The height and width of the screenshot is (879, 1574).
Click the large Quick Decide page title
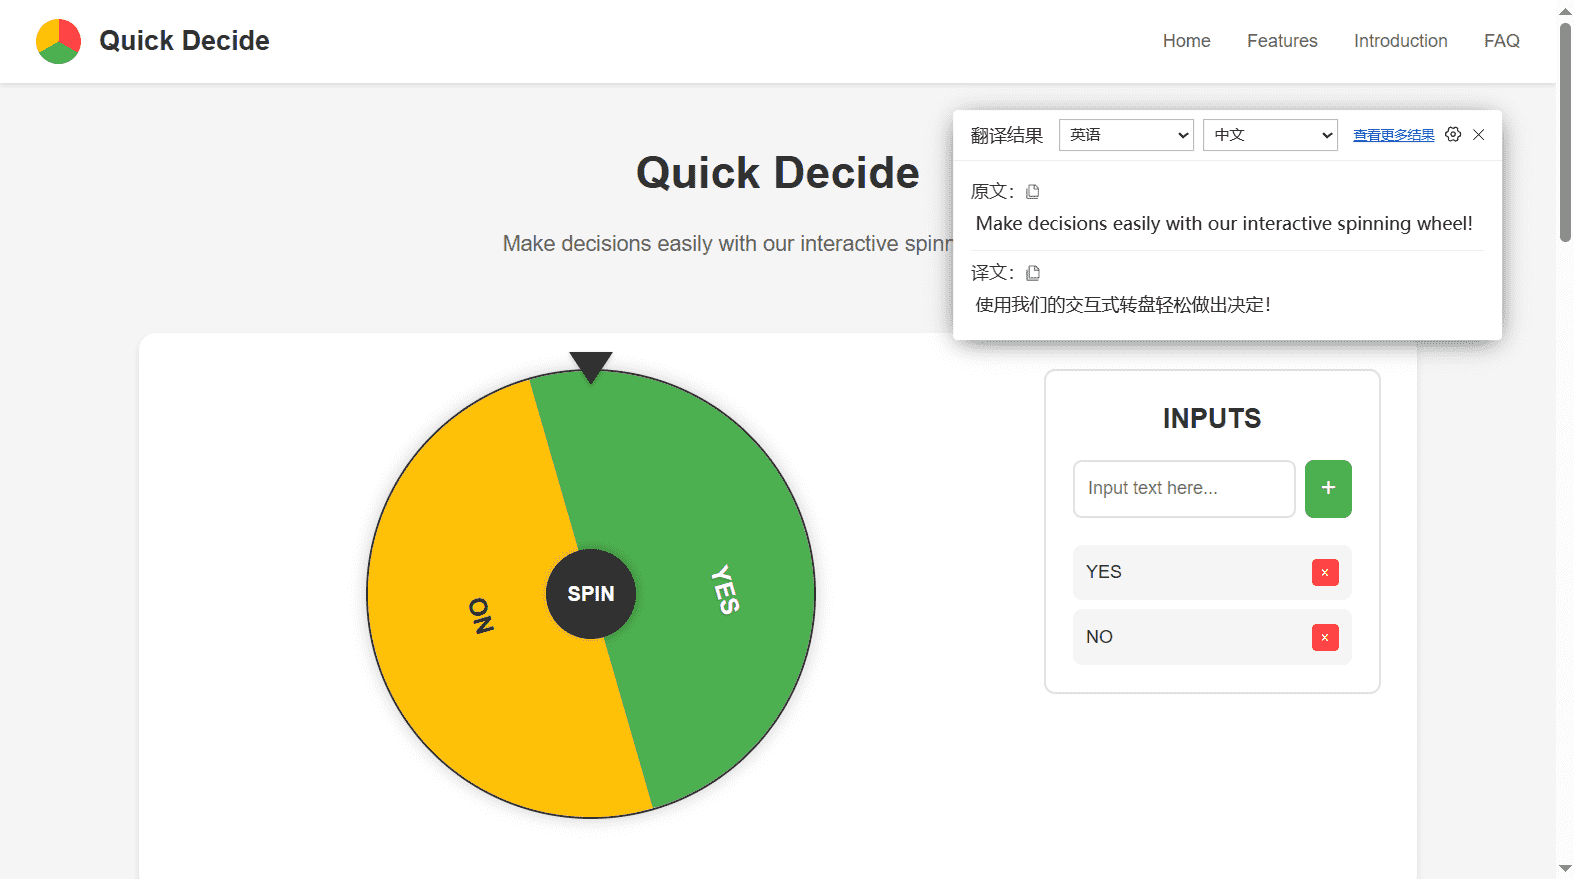[x=777, y=173]
